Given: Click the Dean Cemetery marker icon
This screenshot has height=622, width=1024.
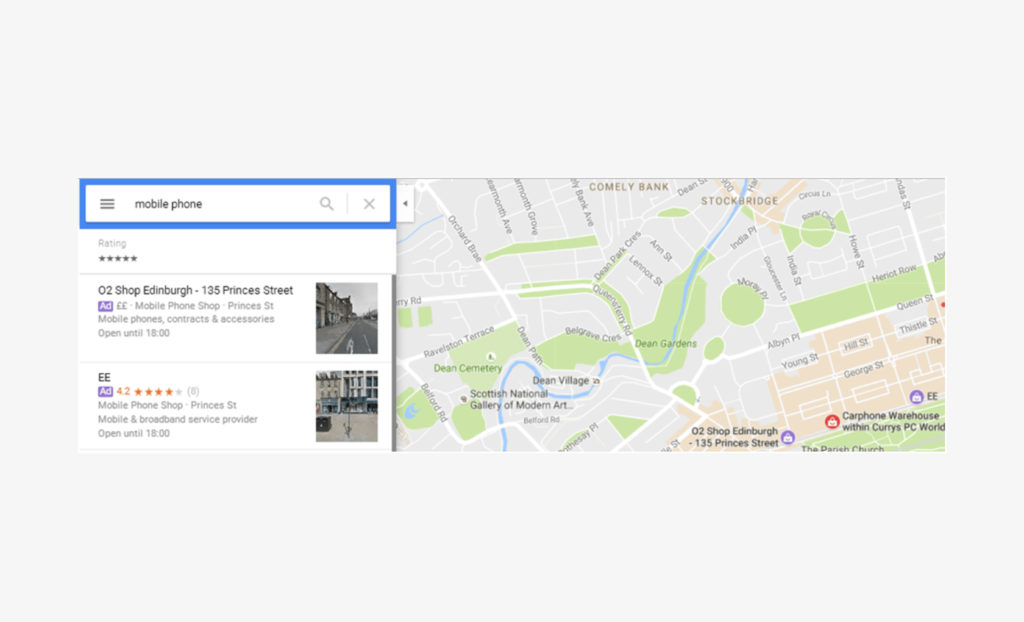Looking at the screenshot, I should click(491, 357).
